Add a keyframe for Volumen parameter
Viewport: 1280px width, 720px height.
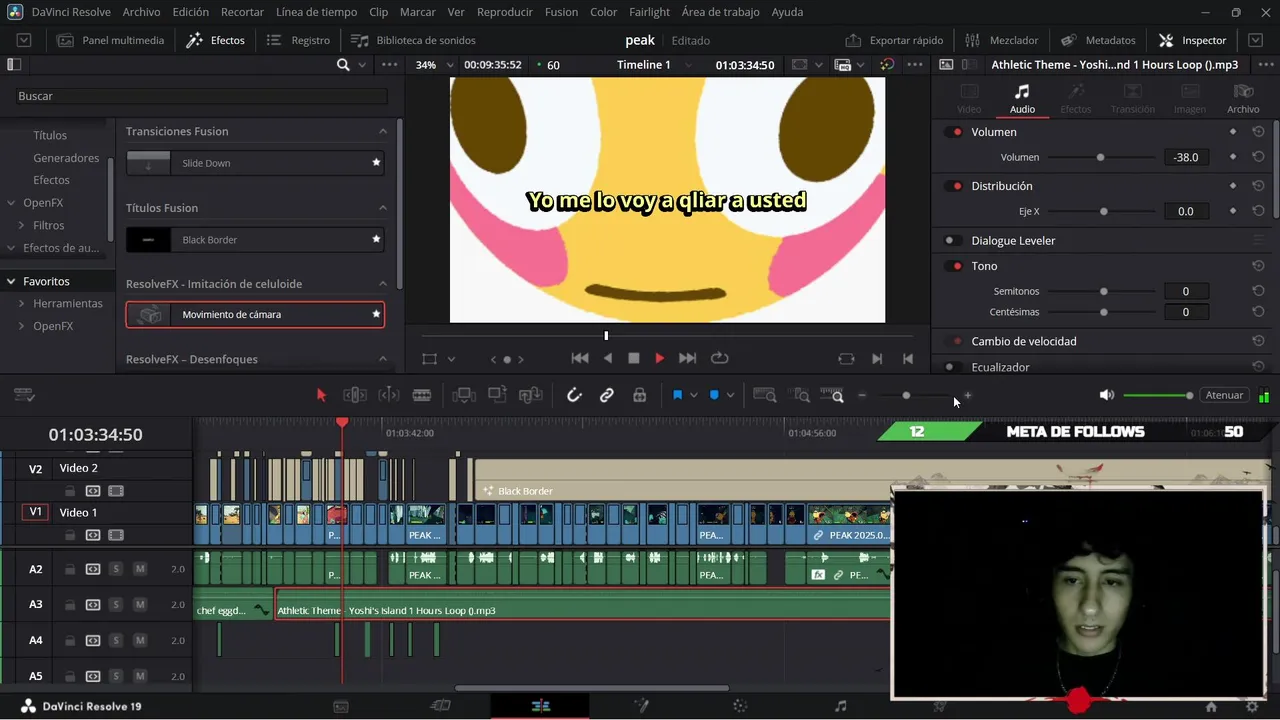pos(1233,157)
